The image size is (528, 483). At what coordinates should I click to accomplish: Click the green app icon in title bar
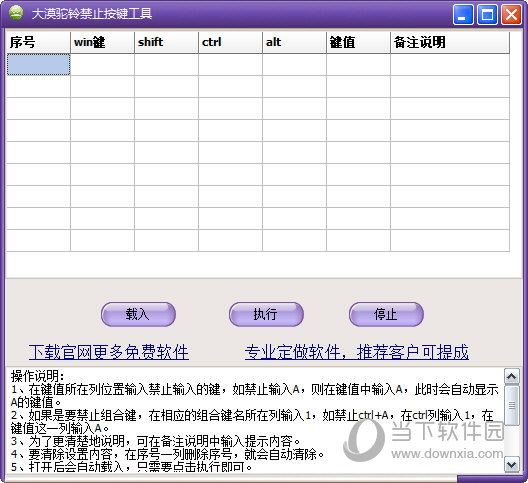click(x=16, y=13)
